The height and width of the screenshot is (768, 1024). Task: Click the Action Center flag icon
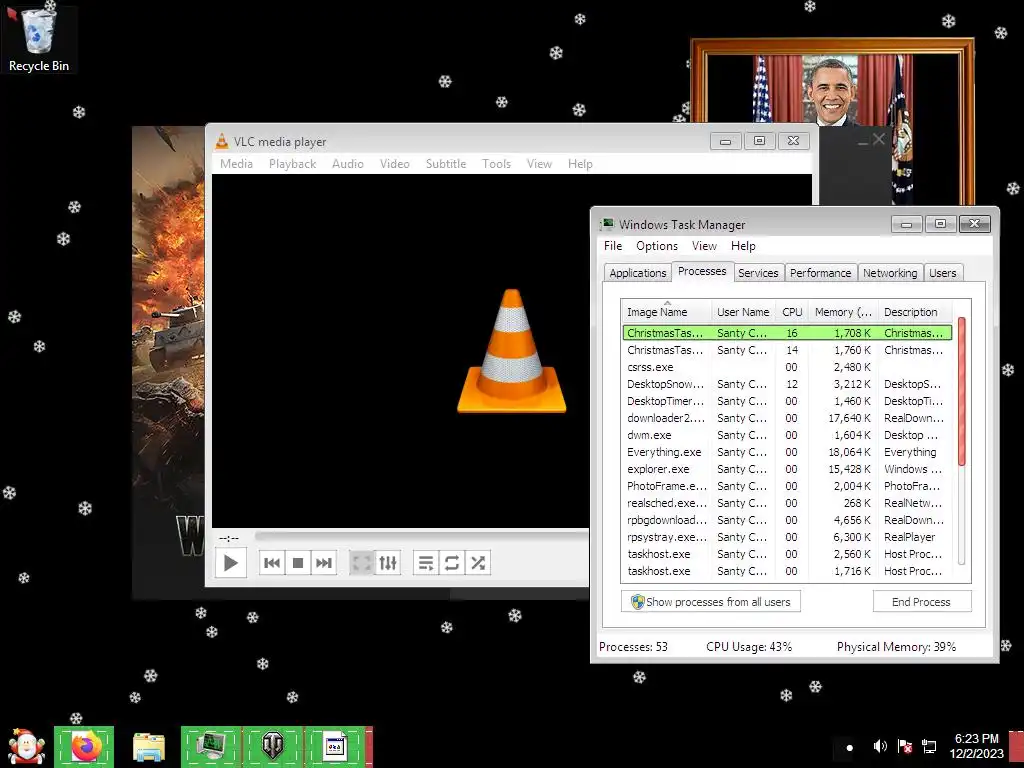(x=904, y=746)
